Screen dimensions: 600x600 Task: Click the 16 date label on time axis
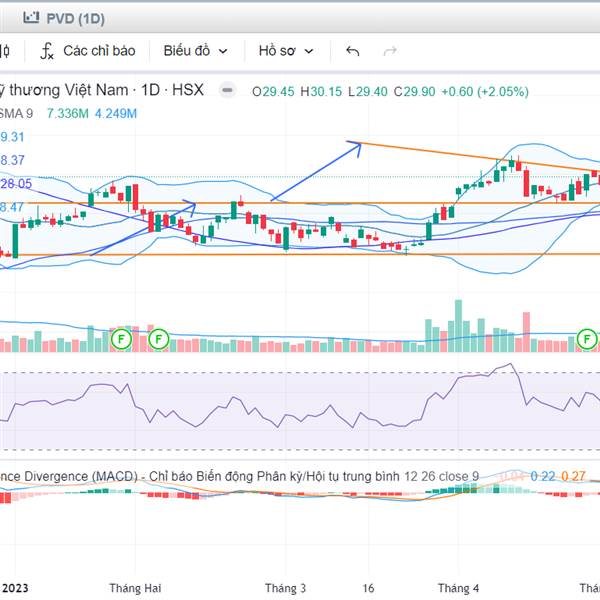pyautogui.click(x=368, y=588)
